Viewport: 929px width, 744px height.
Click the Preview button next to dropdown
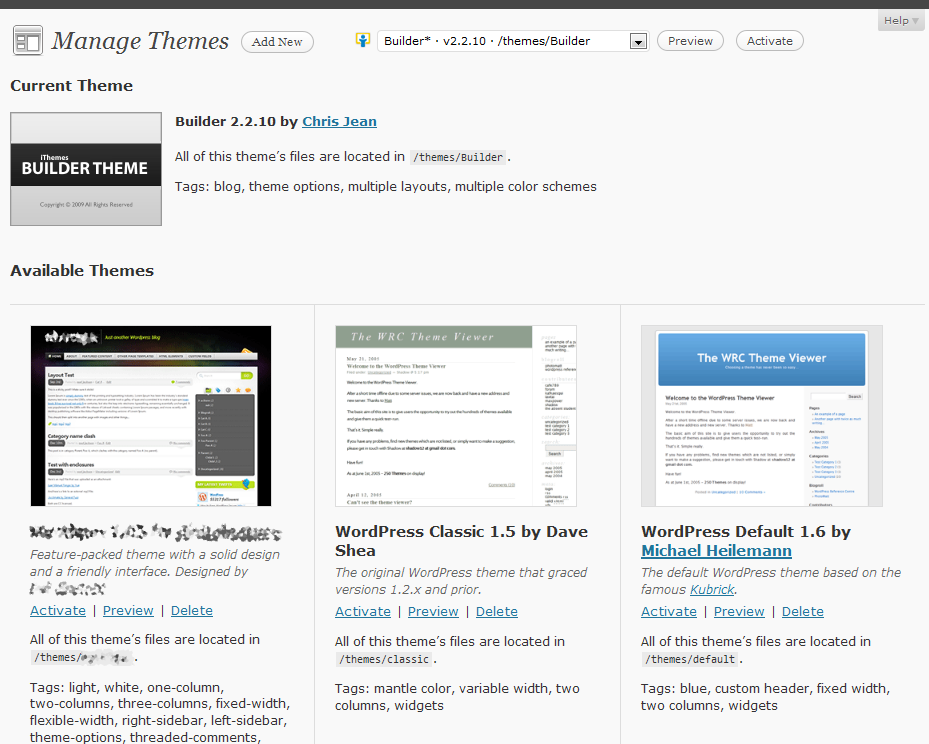(x=690, y=41)
